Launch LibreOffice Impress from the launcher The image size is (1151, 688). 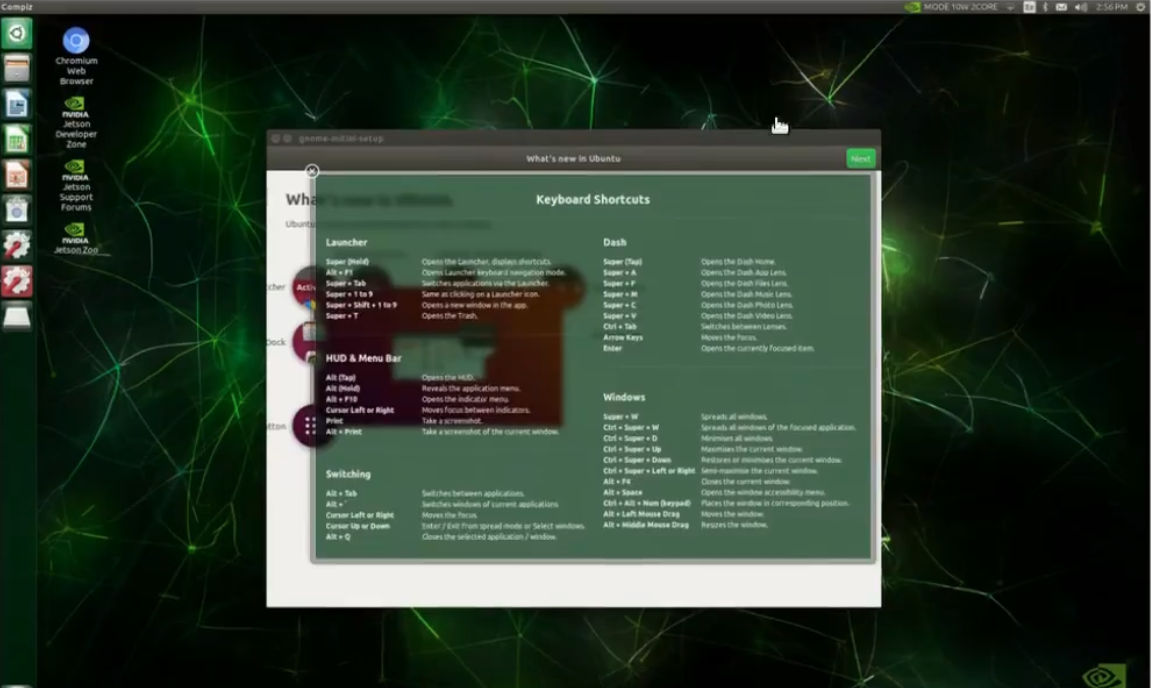tap(16, 175)
